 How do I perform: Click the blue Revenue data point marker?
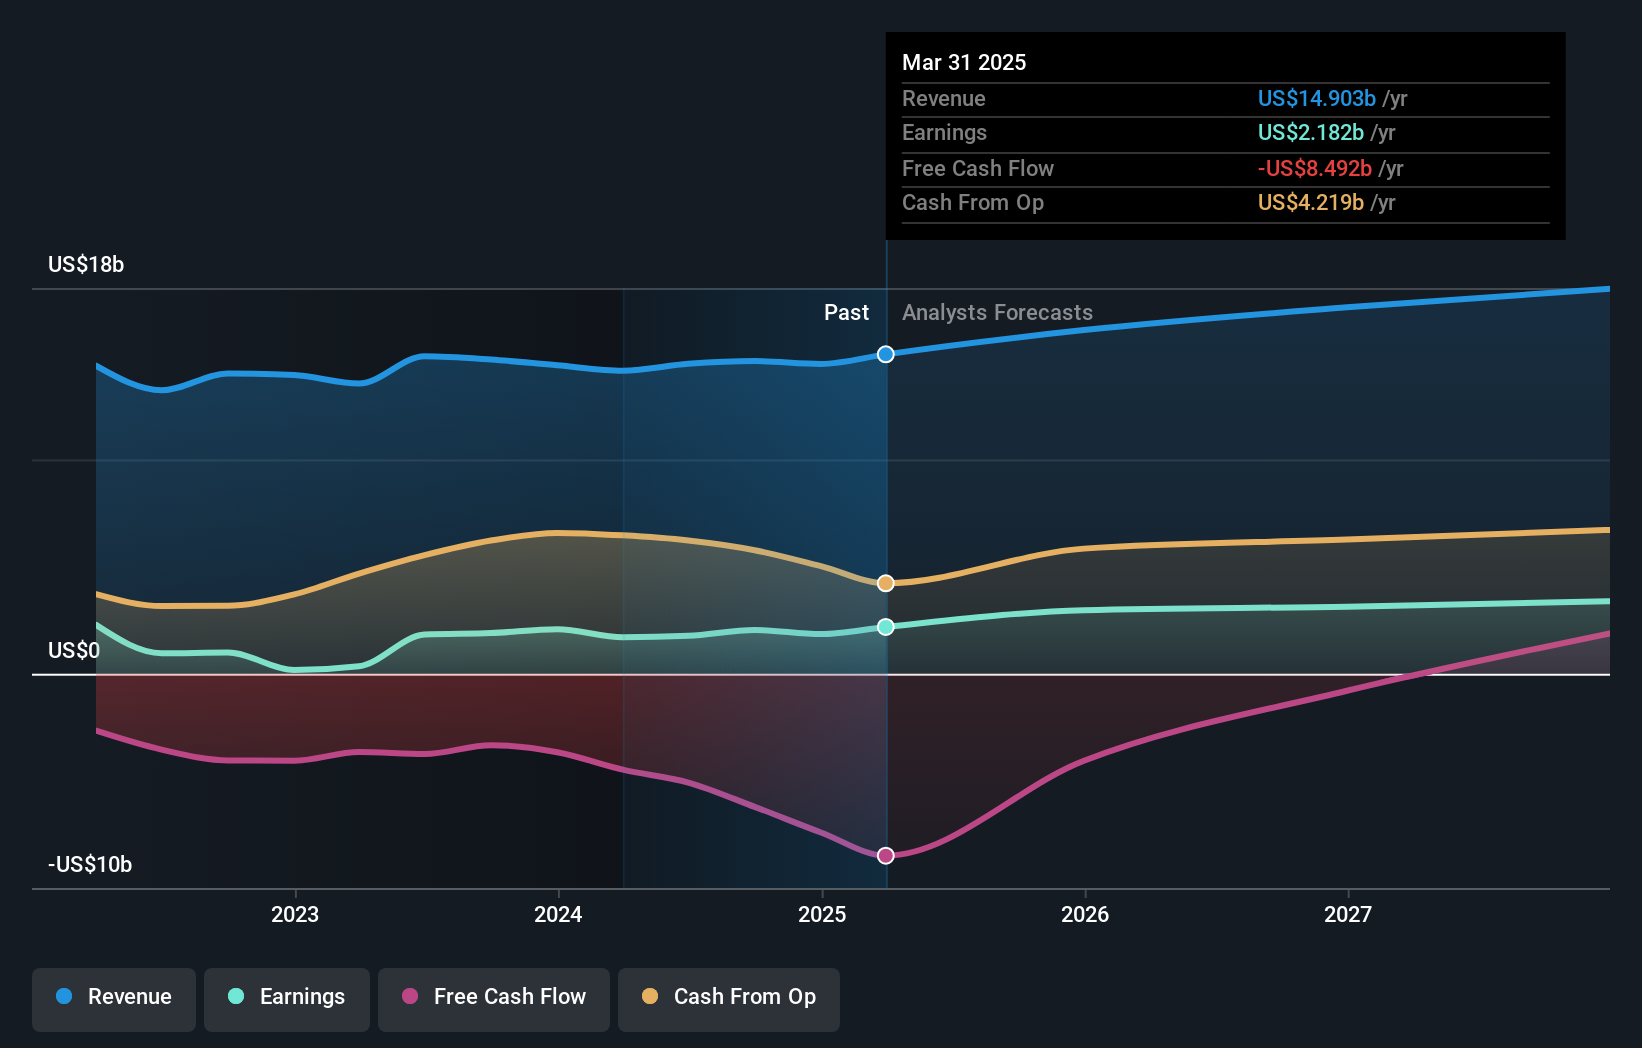(x=886, y=355)
